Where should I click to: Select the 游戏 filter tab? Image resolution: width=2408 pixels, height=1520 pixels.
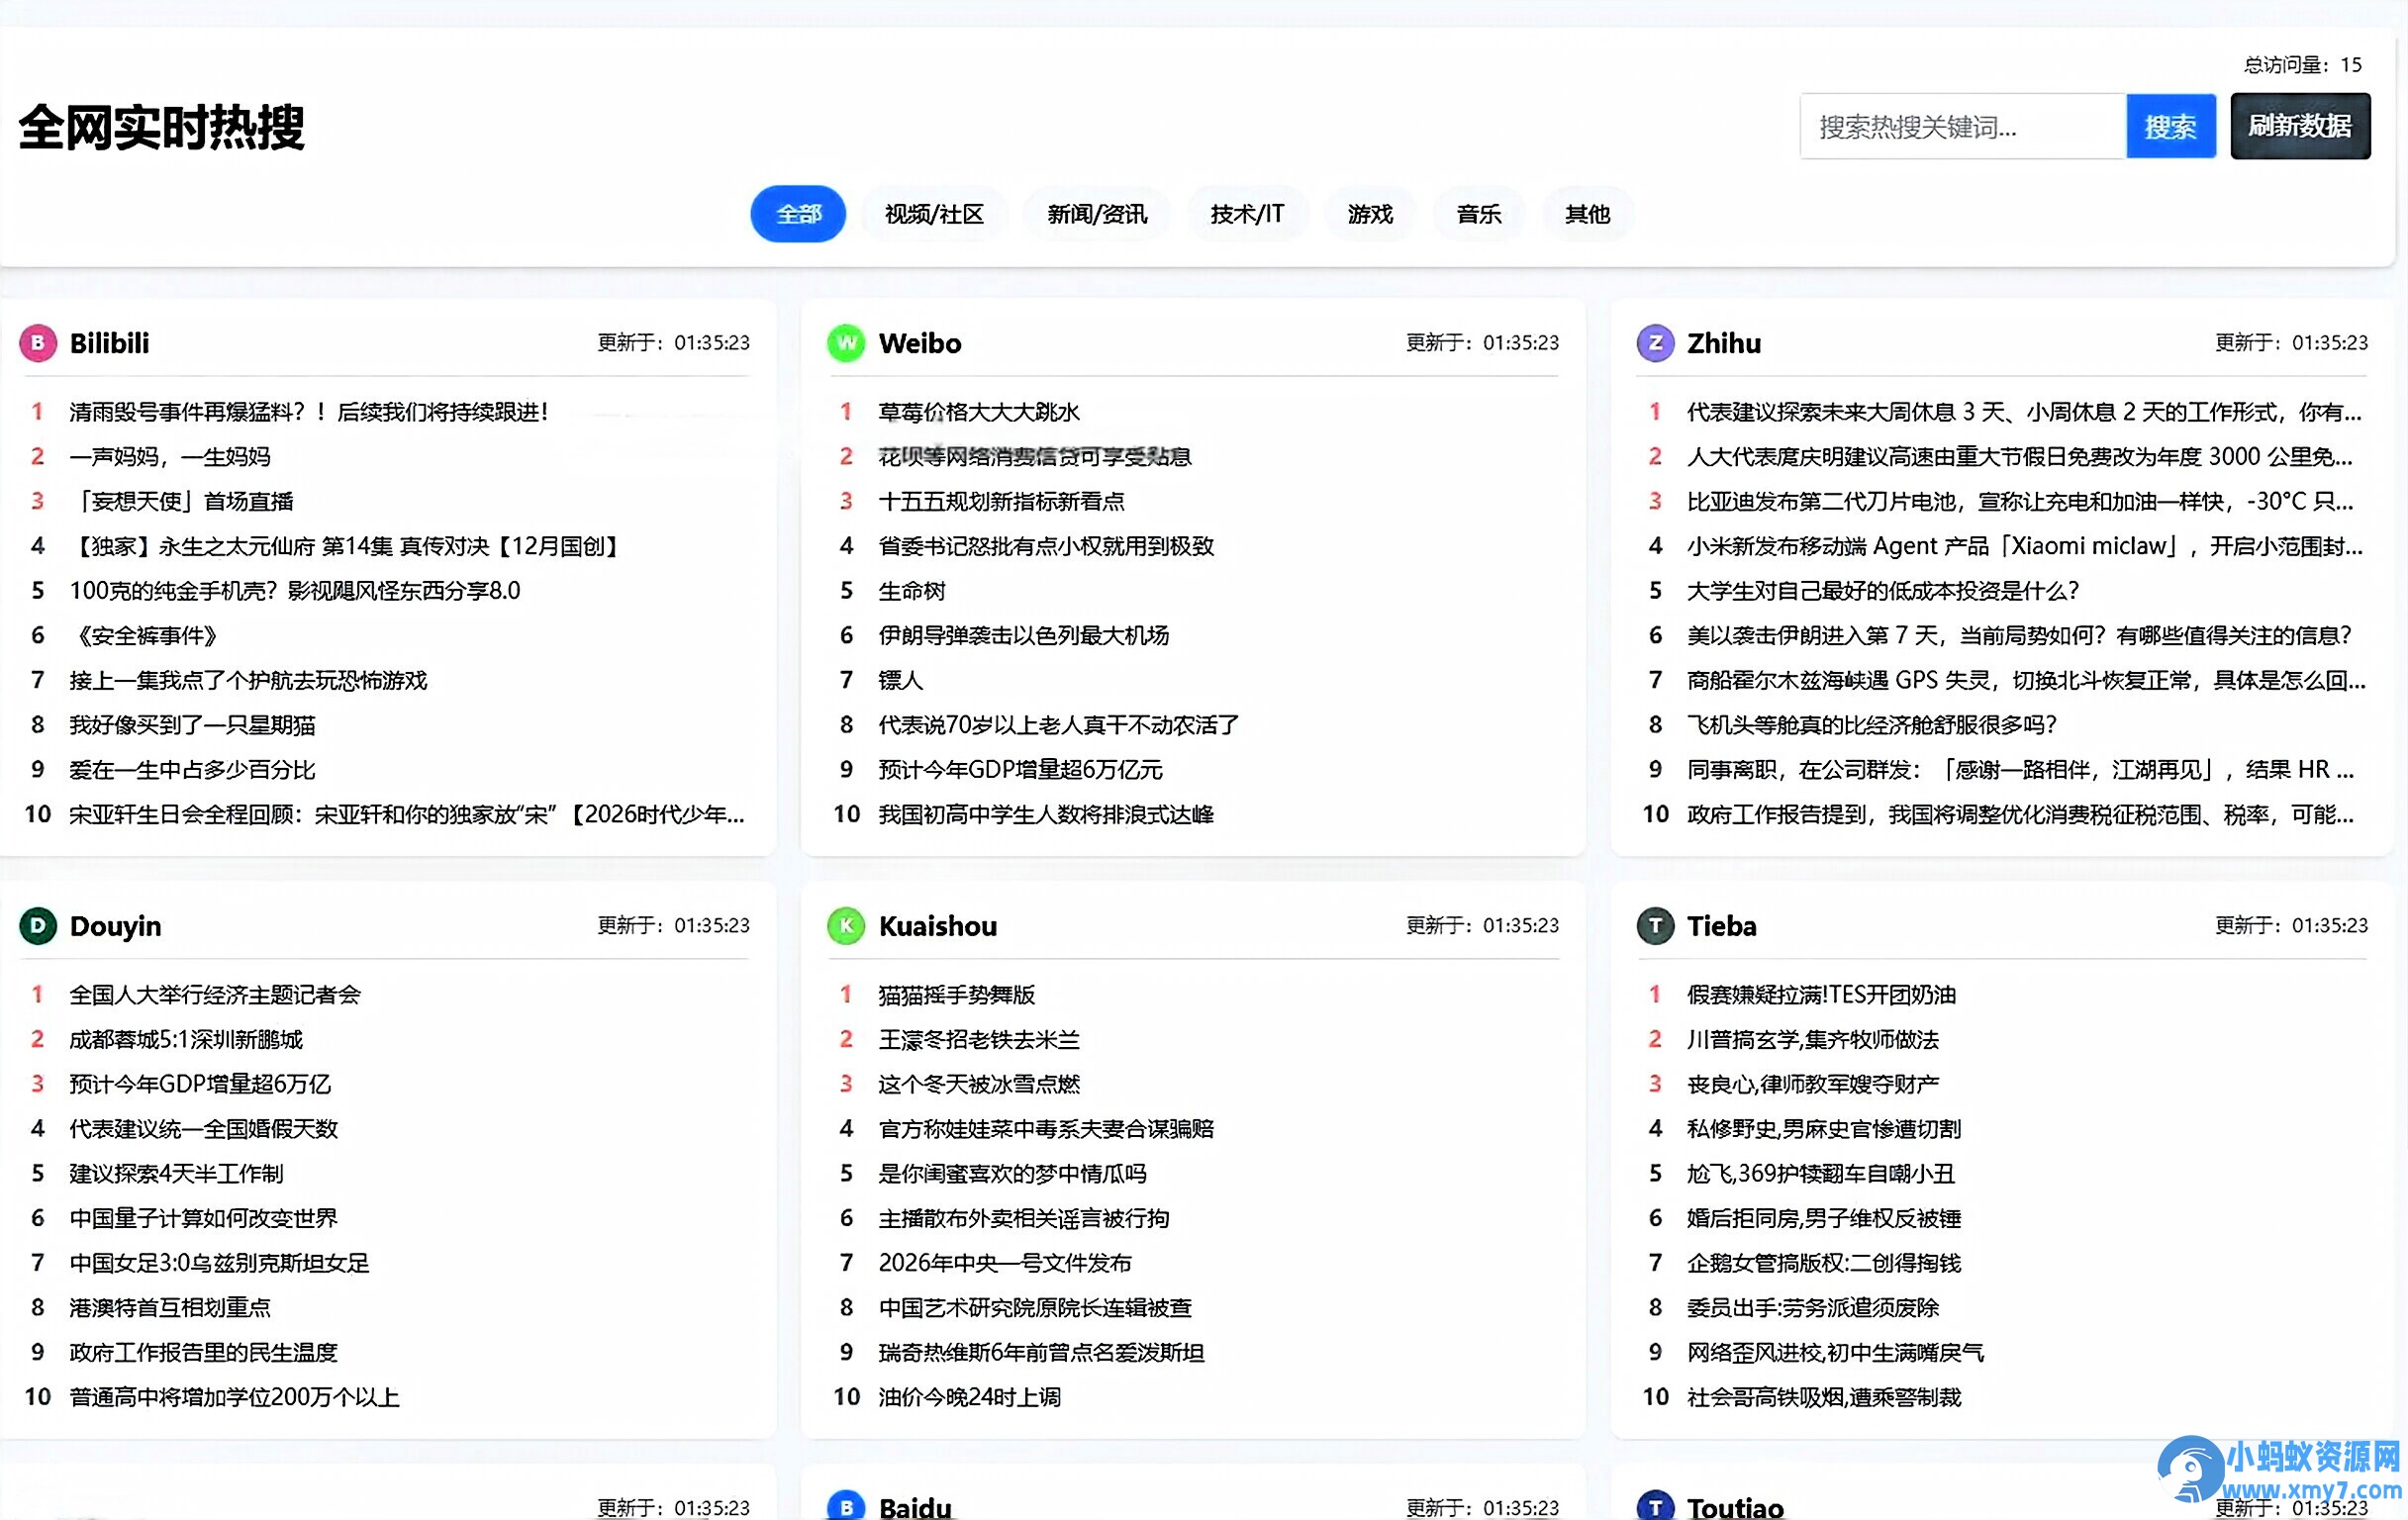point(1369,213)
